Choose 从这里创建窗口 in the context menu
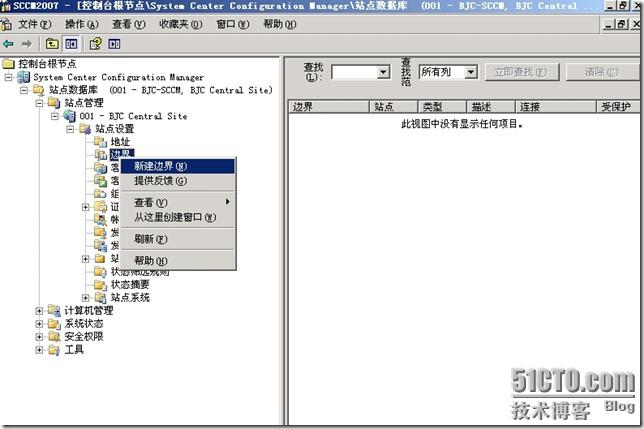Viewport: 644px width, 429px height. [178, 217]
